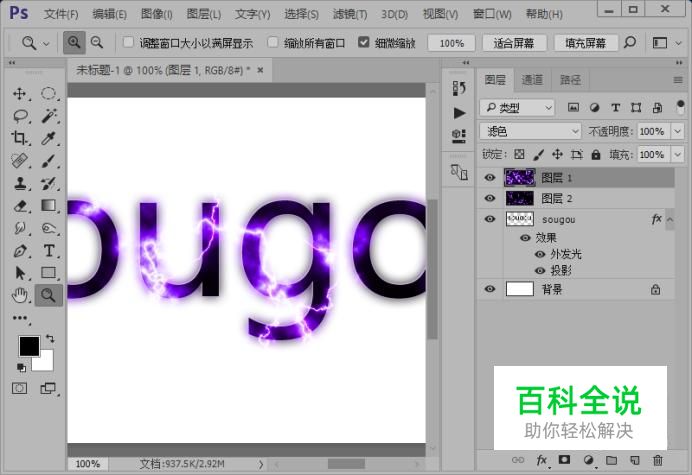
Task: Switch to the 路径 tab
Action: coord(570,80)
